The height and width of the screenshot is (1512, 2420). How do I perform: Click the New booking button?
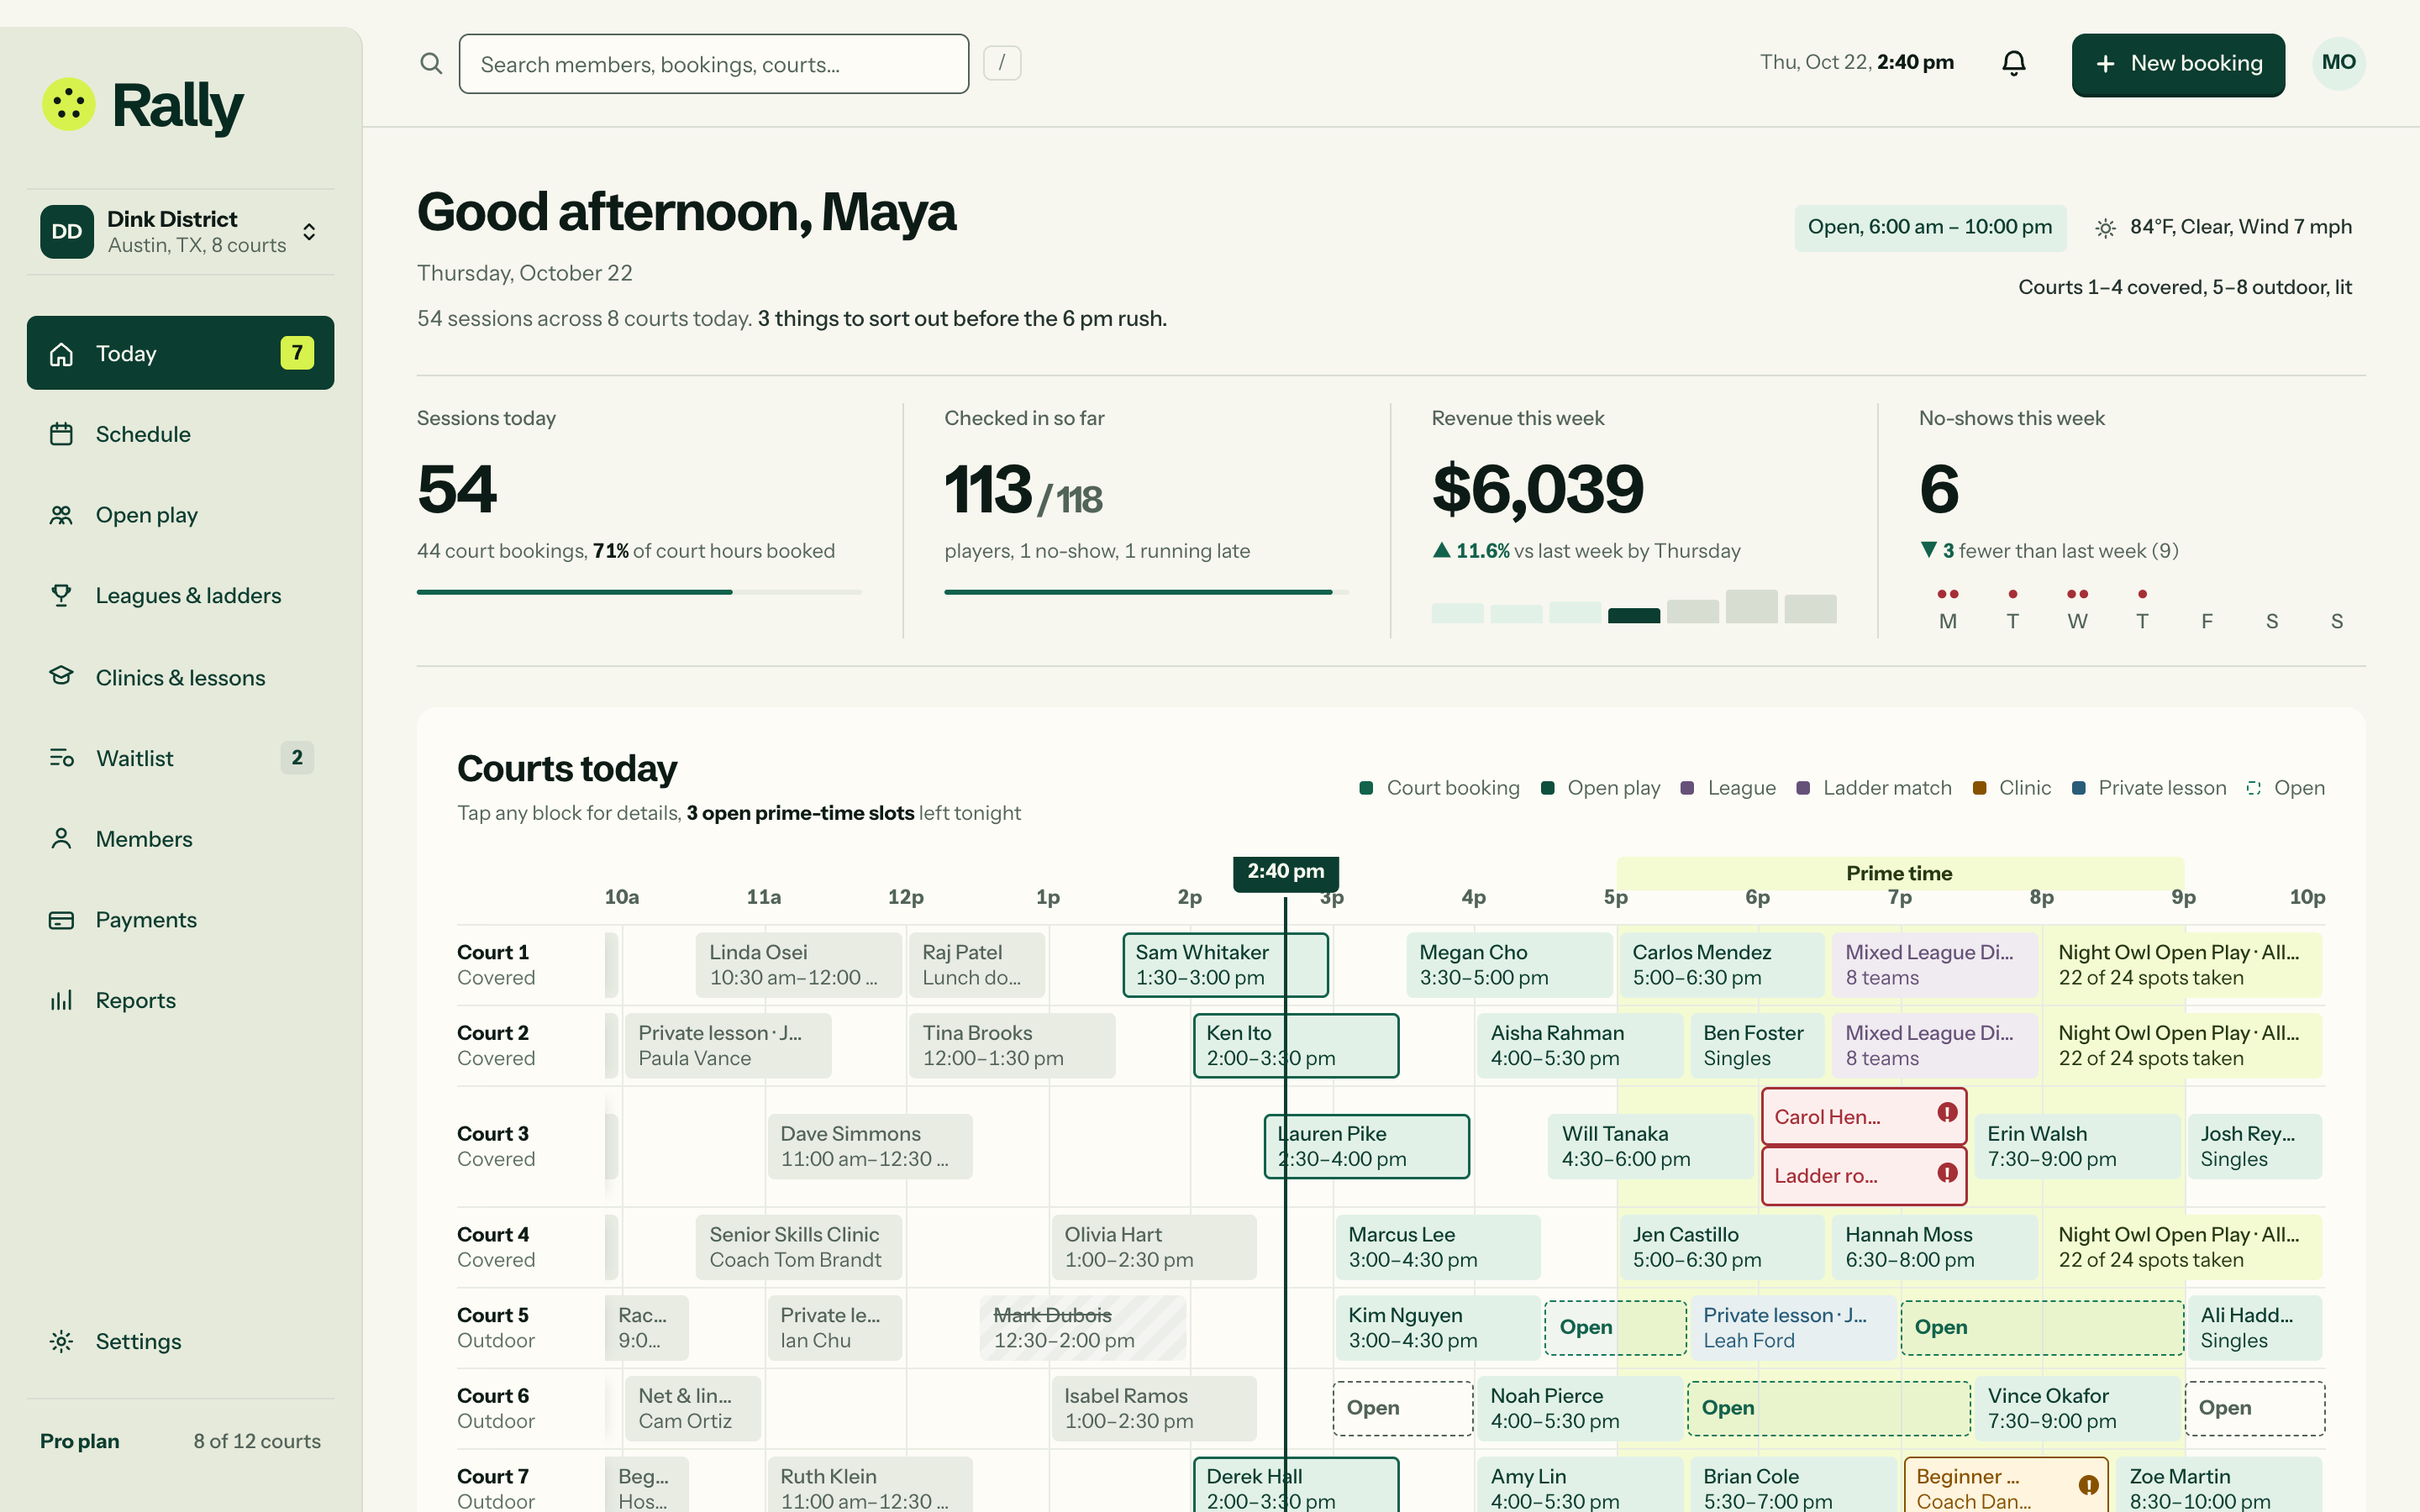click(2178, 64)
